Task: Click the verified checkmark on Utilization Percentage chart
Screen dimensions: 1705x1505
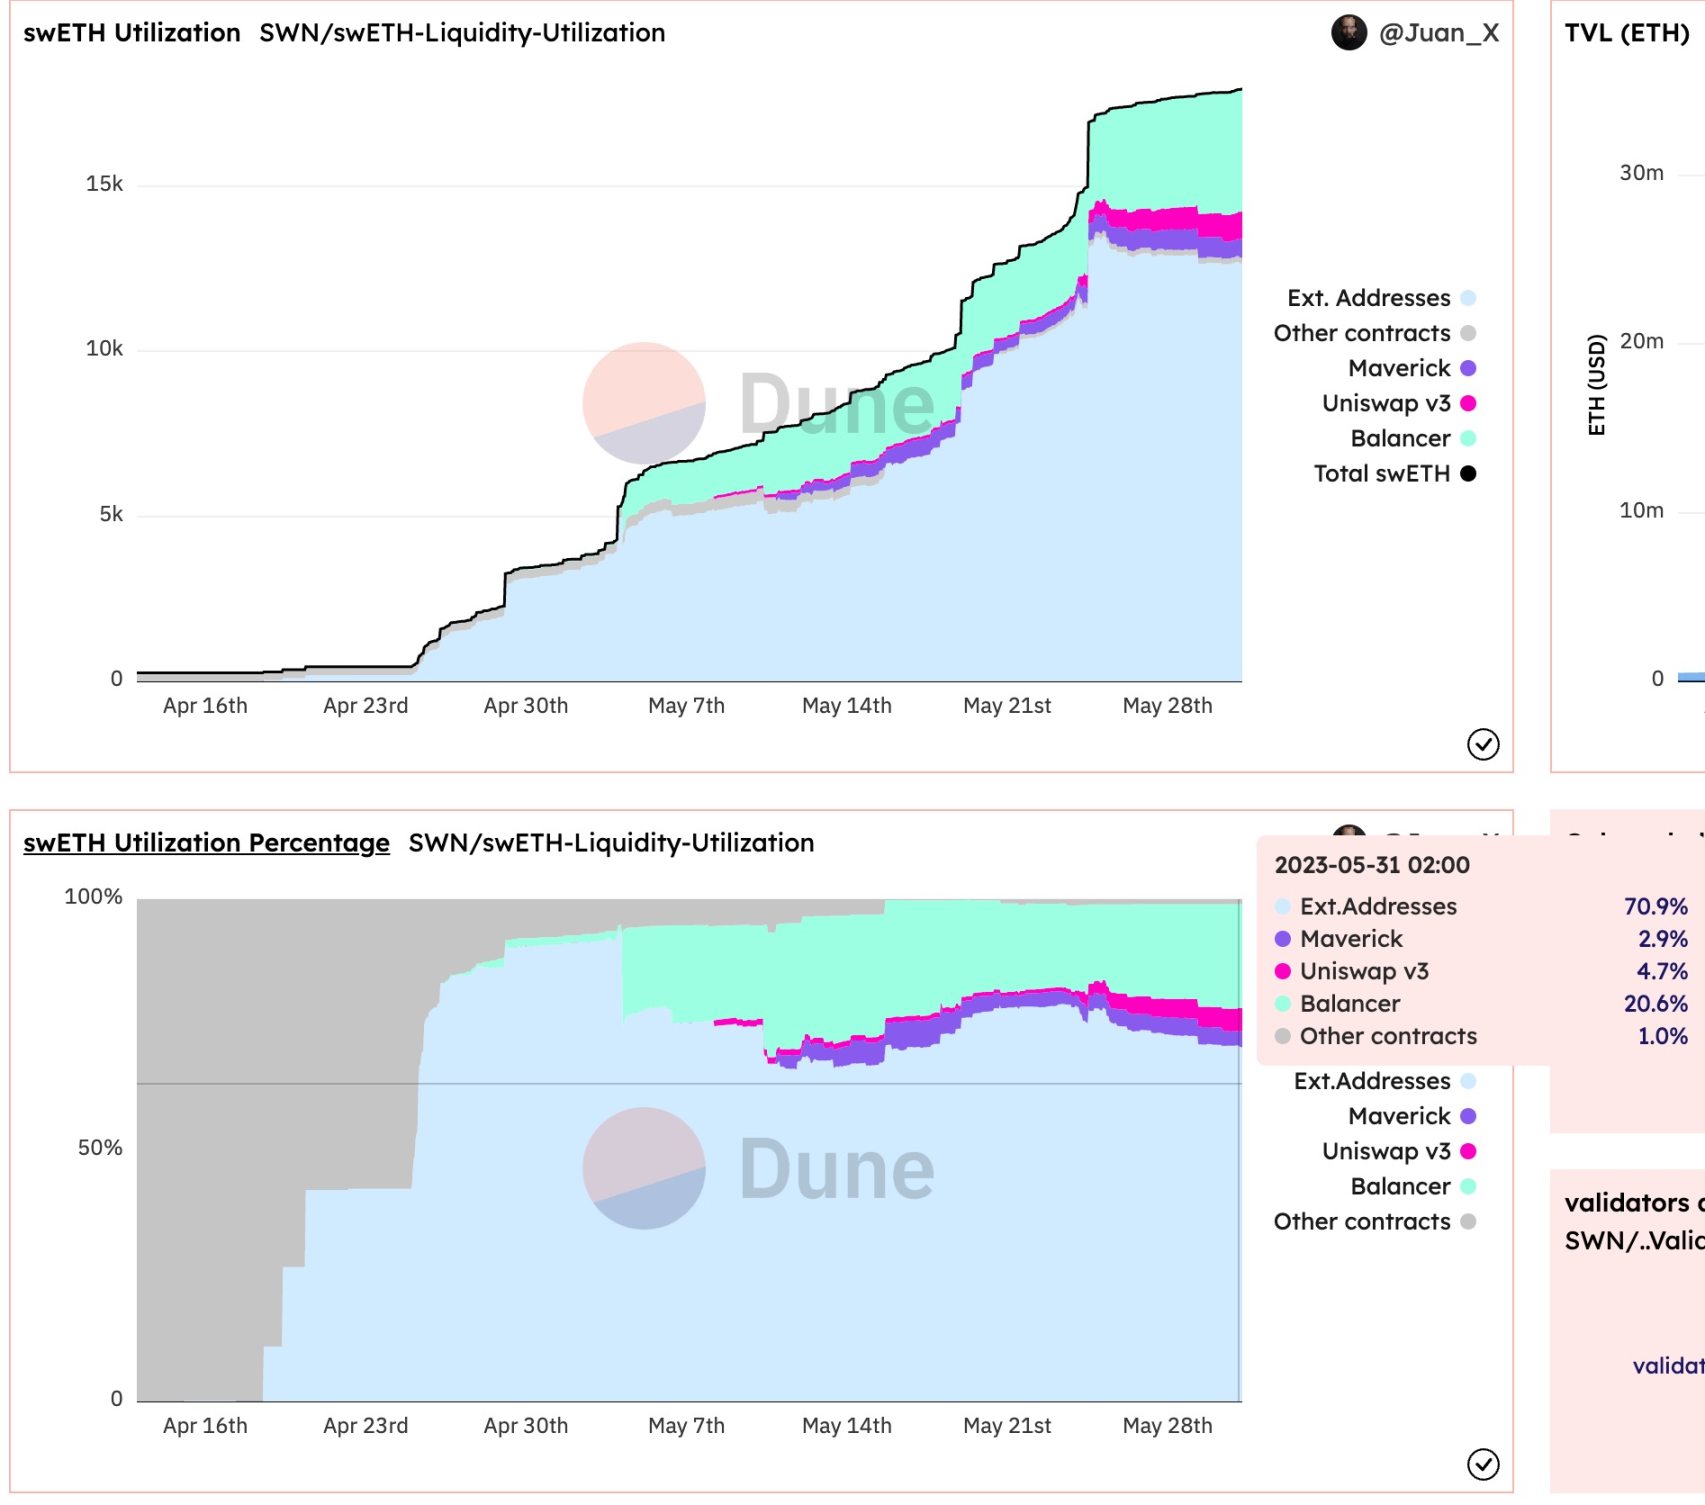Action: pyautogui.click(x=1482, y=1464)
